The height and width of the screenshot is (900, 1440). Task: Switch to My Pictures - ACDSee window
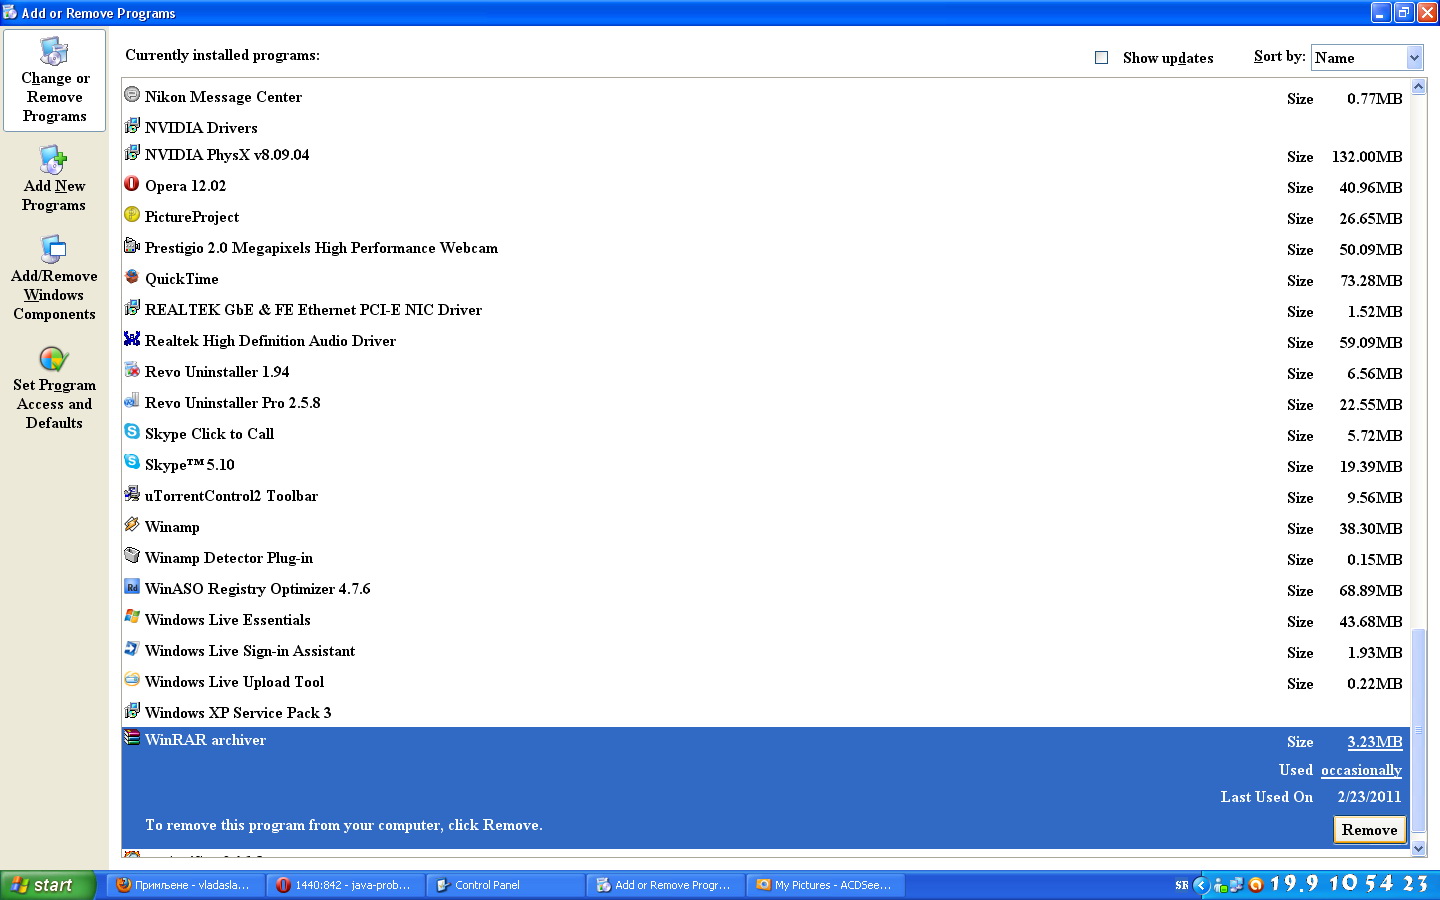[826, 885]
